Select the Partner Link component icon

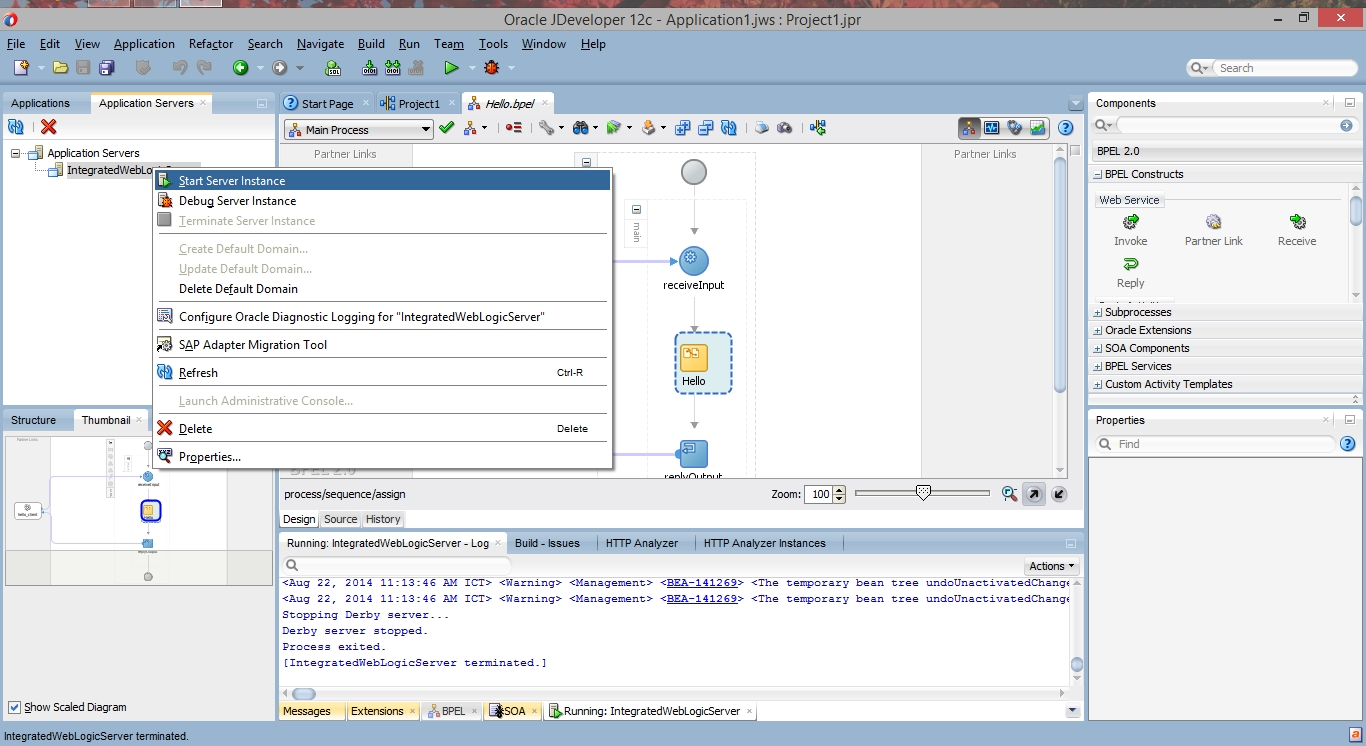(x=1214, y=222)
